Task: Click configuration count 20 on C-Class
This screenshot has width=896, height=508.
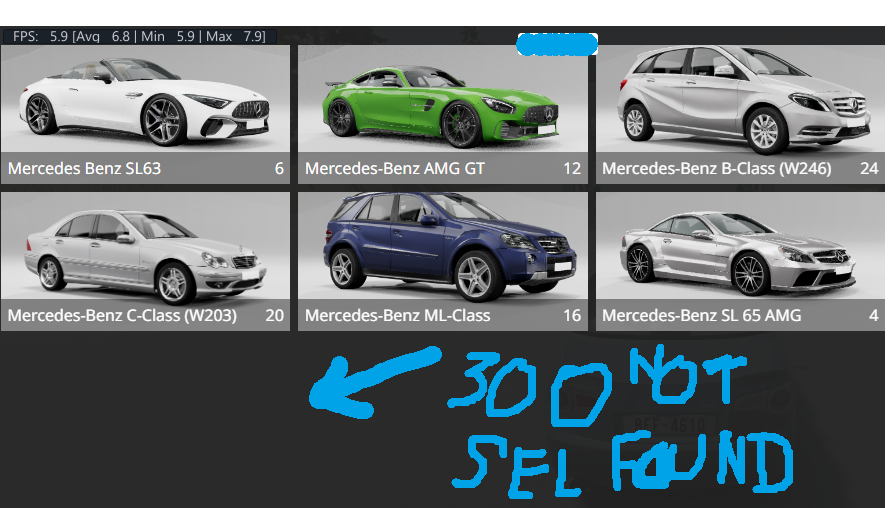Action: click(x=275, y=315)
